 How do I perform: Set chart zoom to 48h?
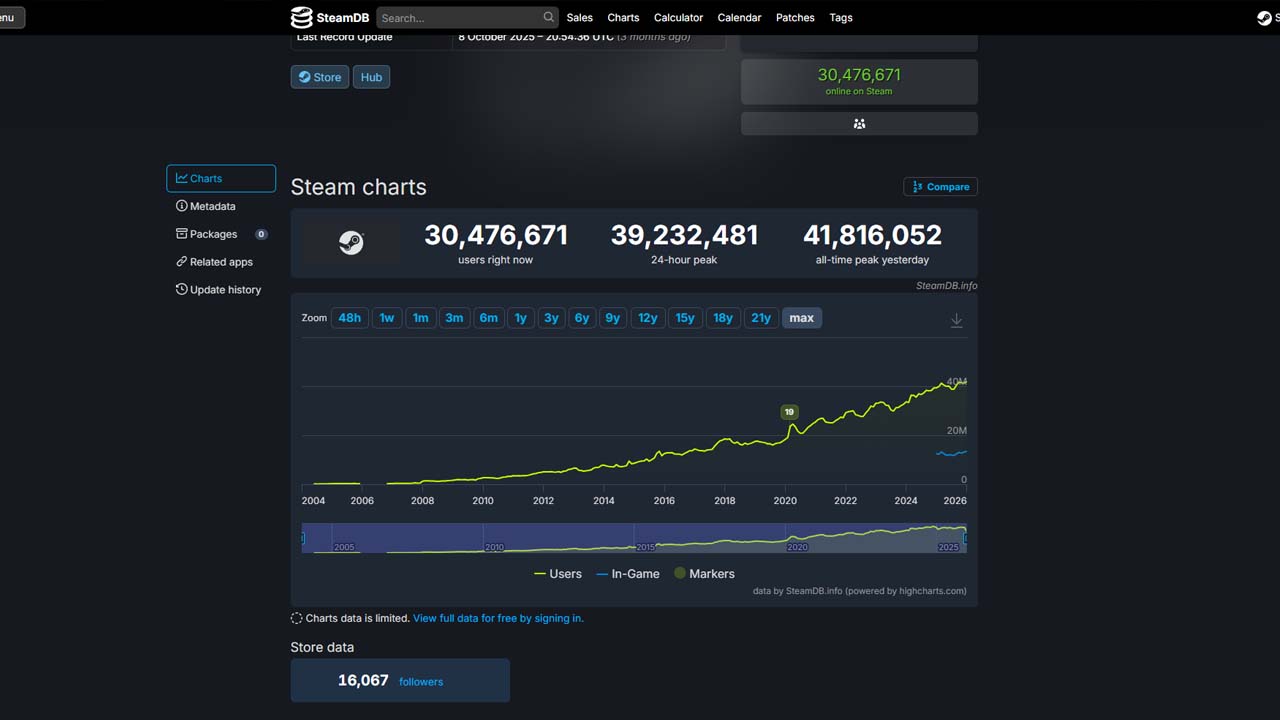pyautogui.click(x=349, y=318)
